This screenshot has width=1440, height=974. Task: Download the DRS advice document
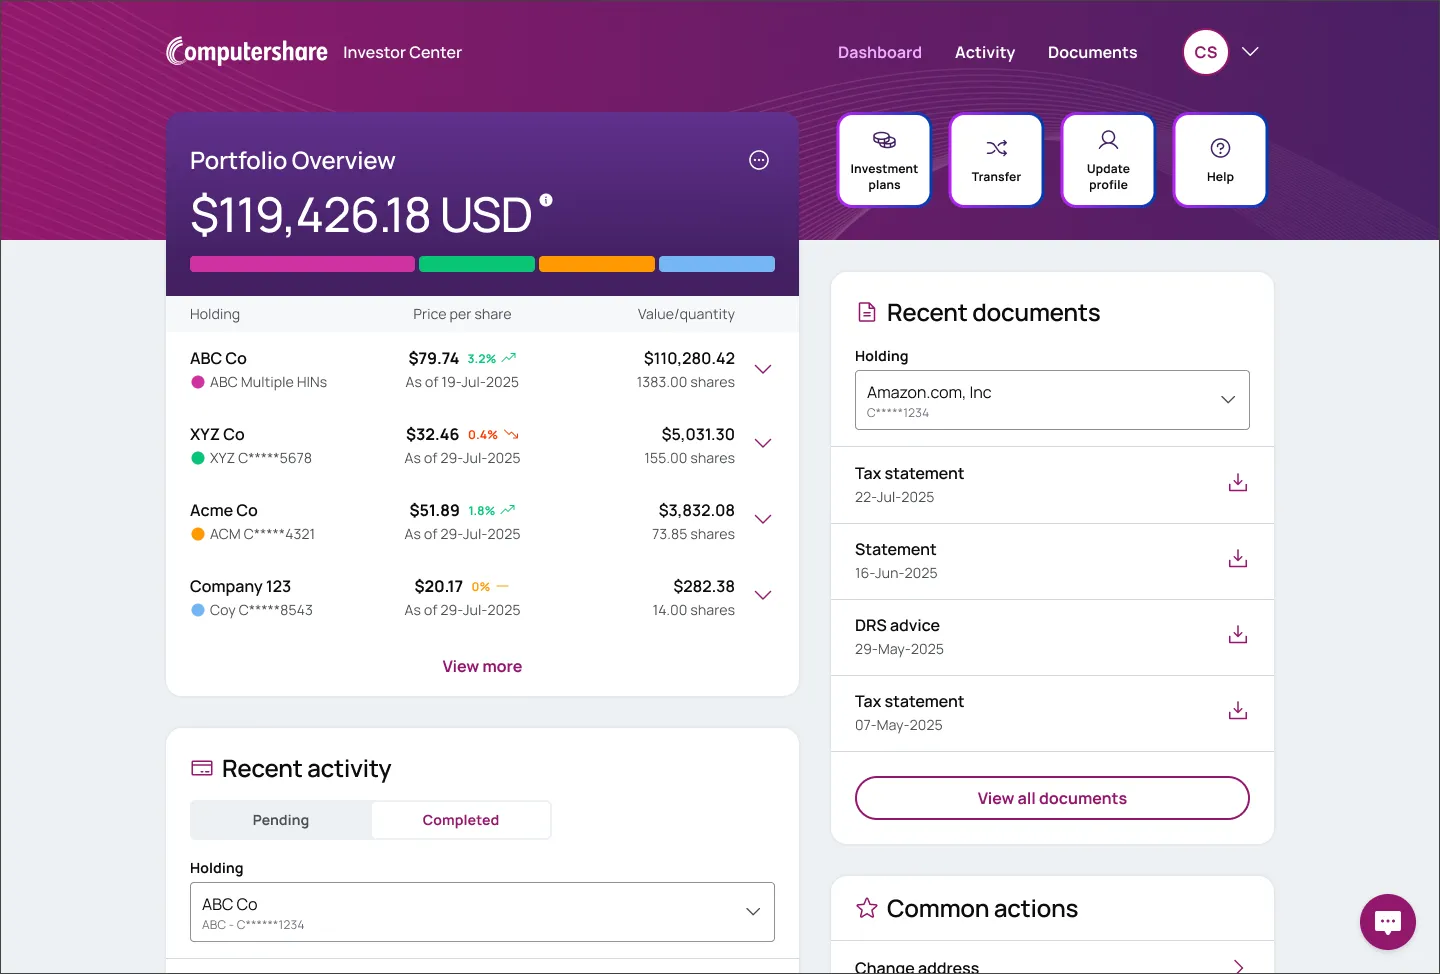(x=1237, y=635)
